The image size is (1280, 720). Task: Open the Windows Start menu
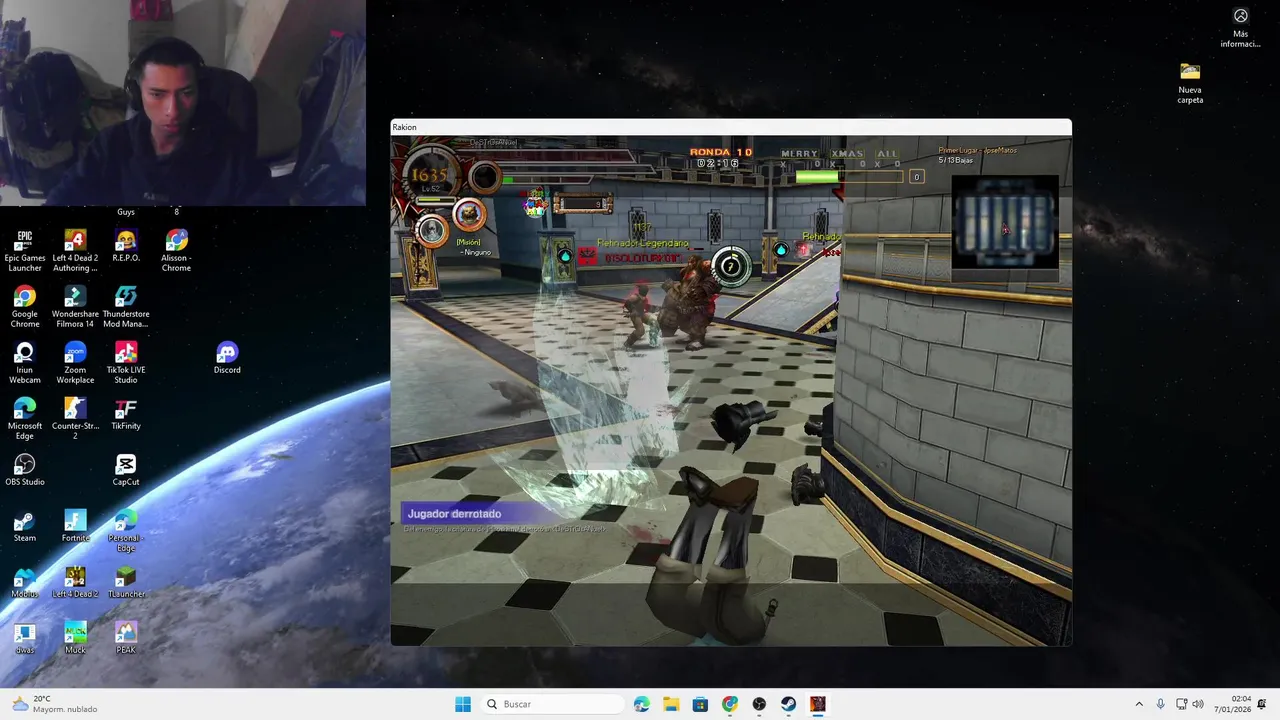463,704
